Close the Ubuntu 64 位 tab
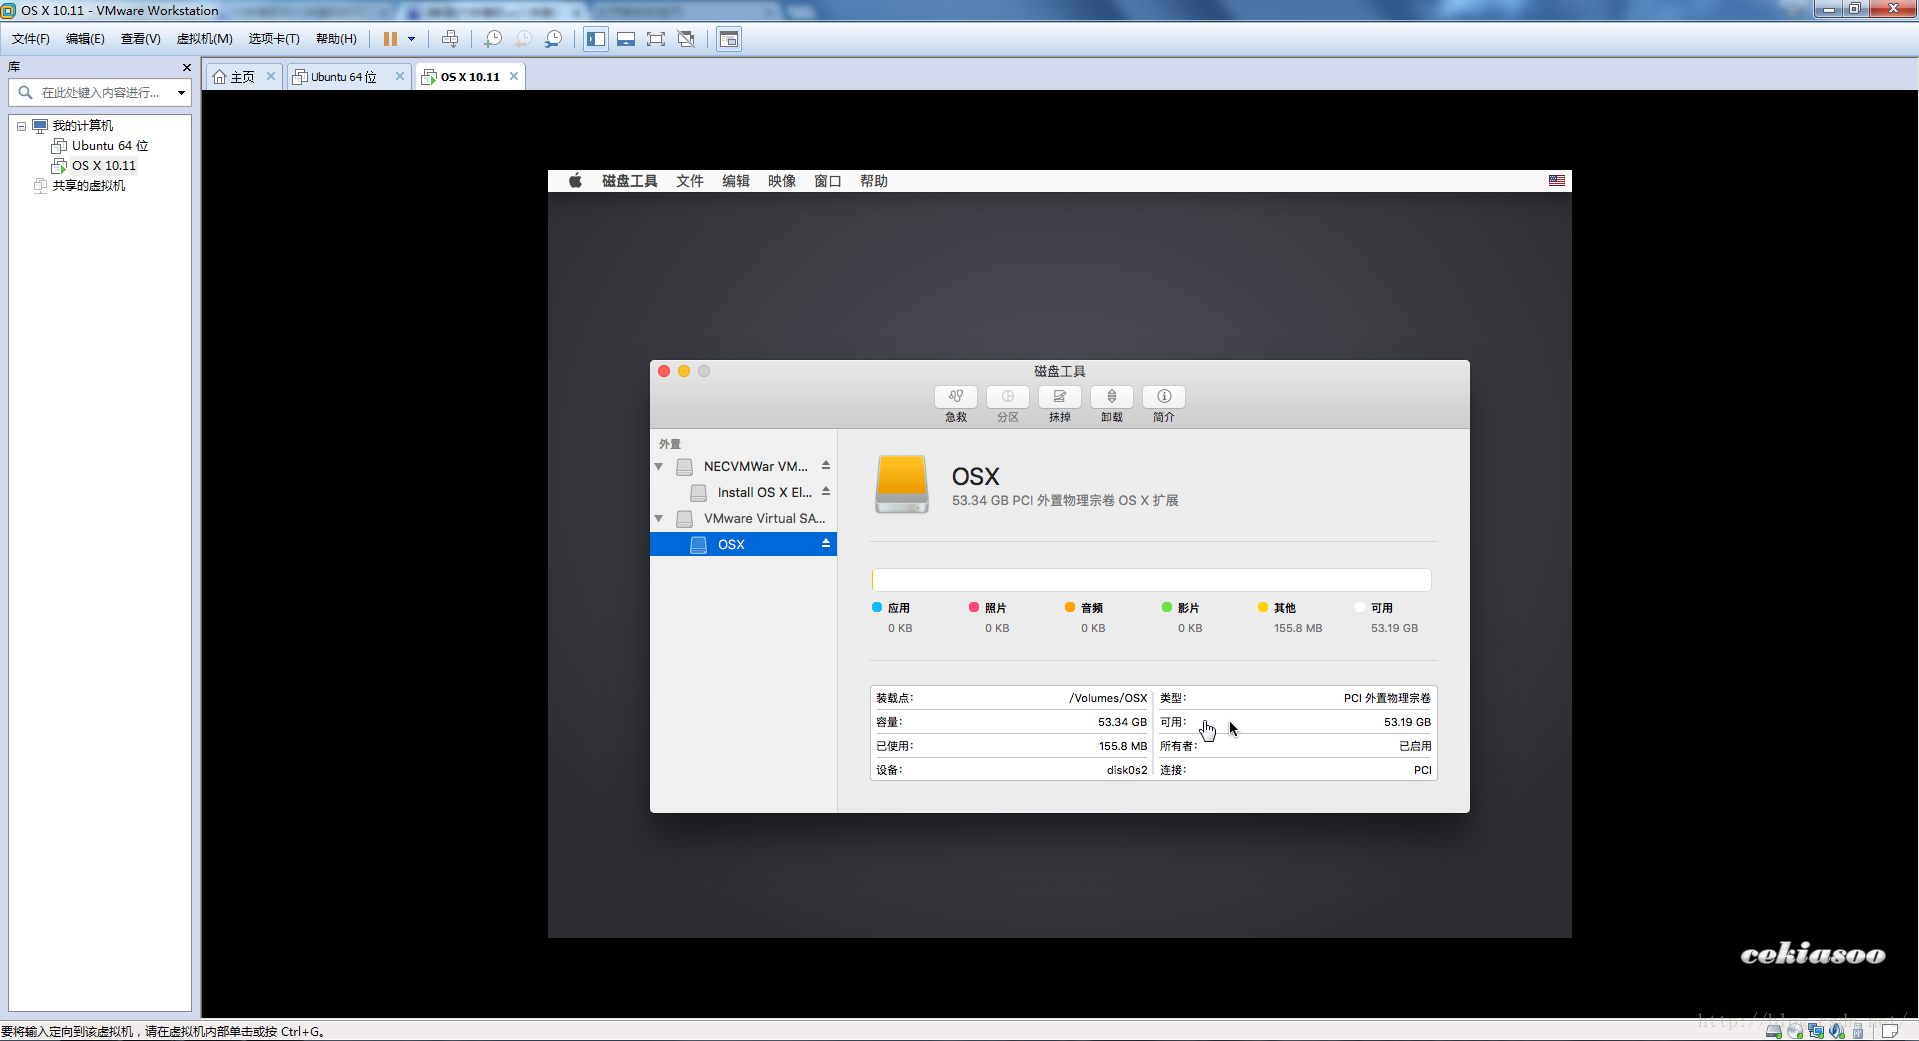 [400, 76]
